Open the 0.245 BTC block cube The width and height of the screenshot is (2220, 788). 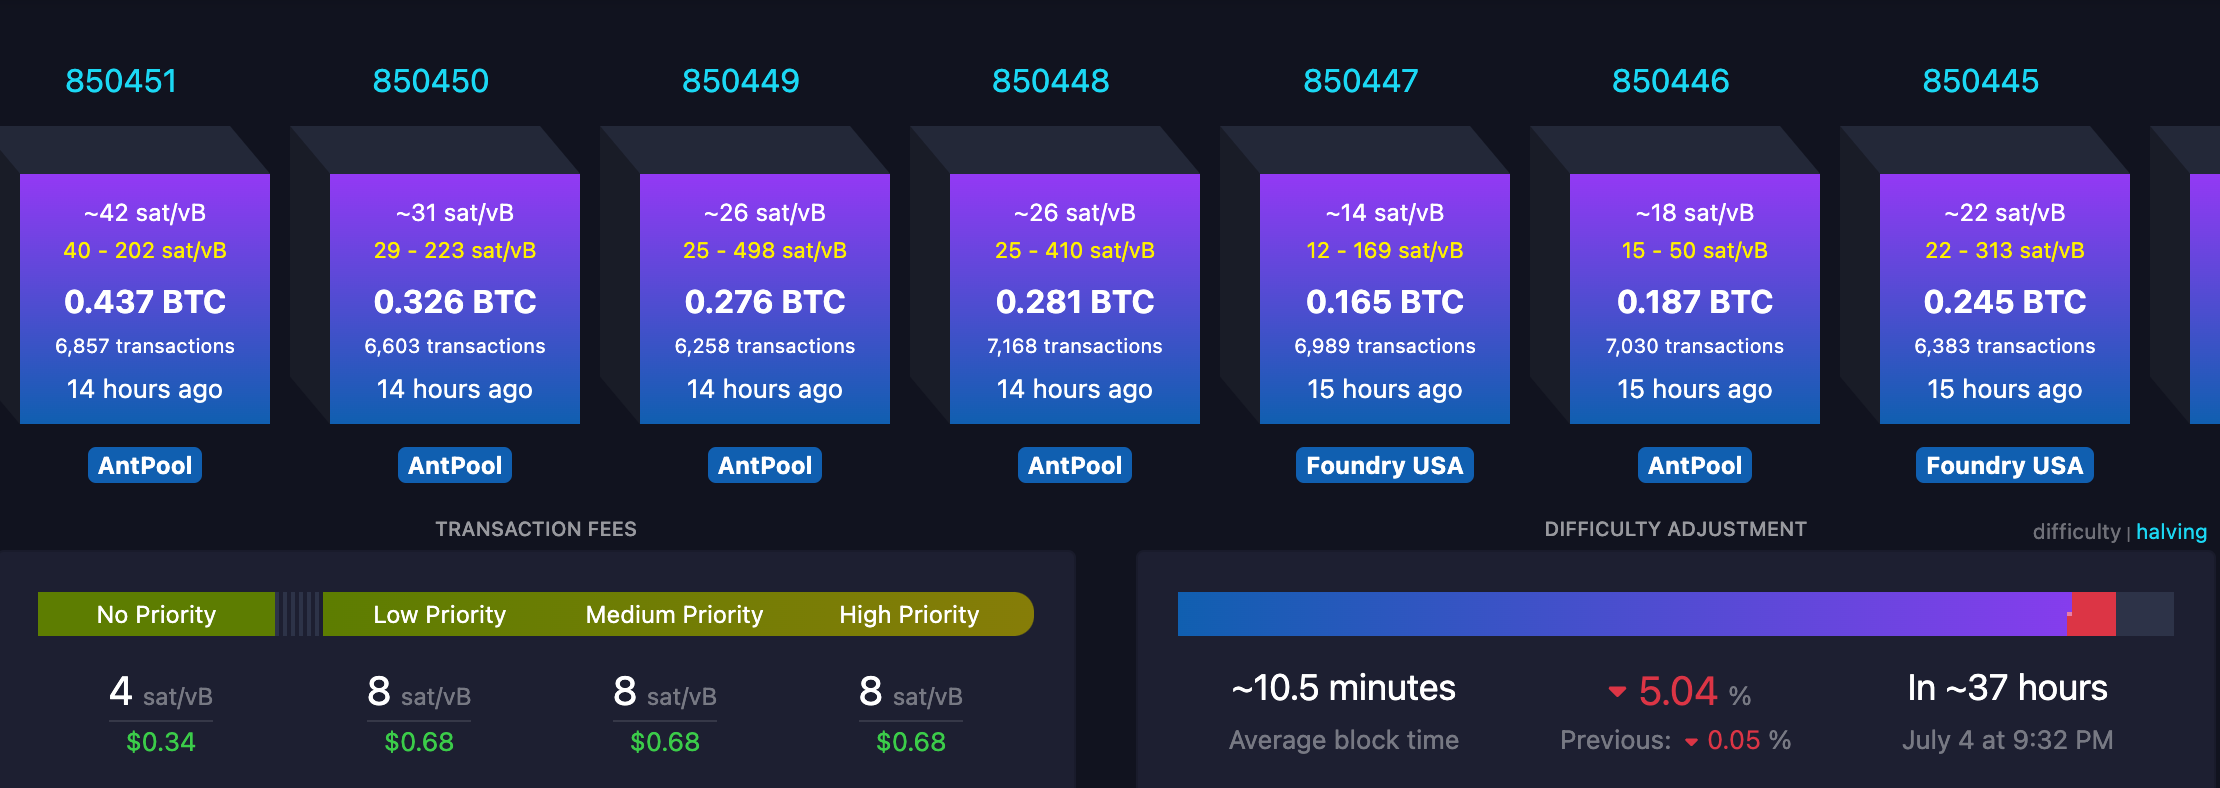click(2005, 298)
